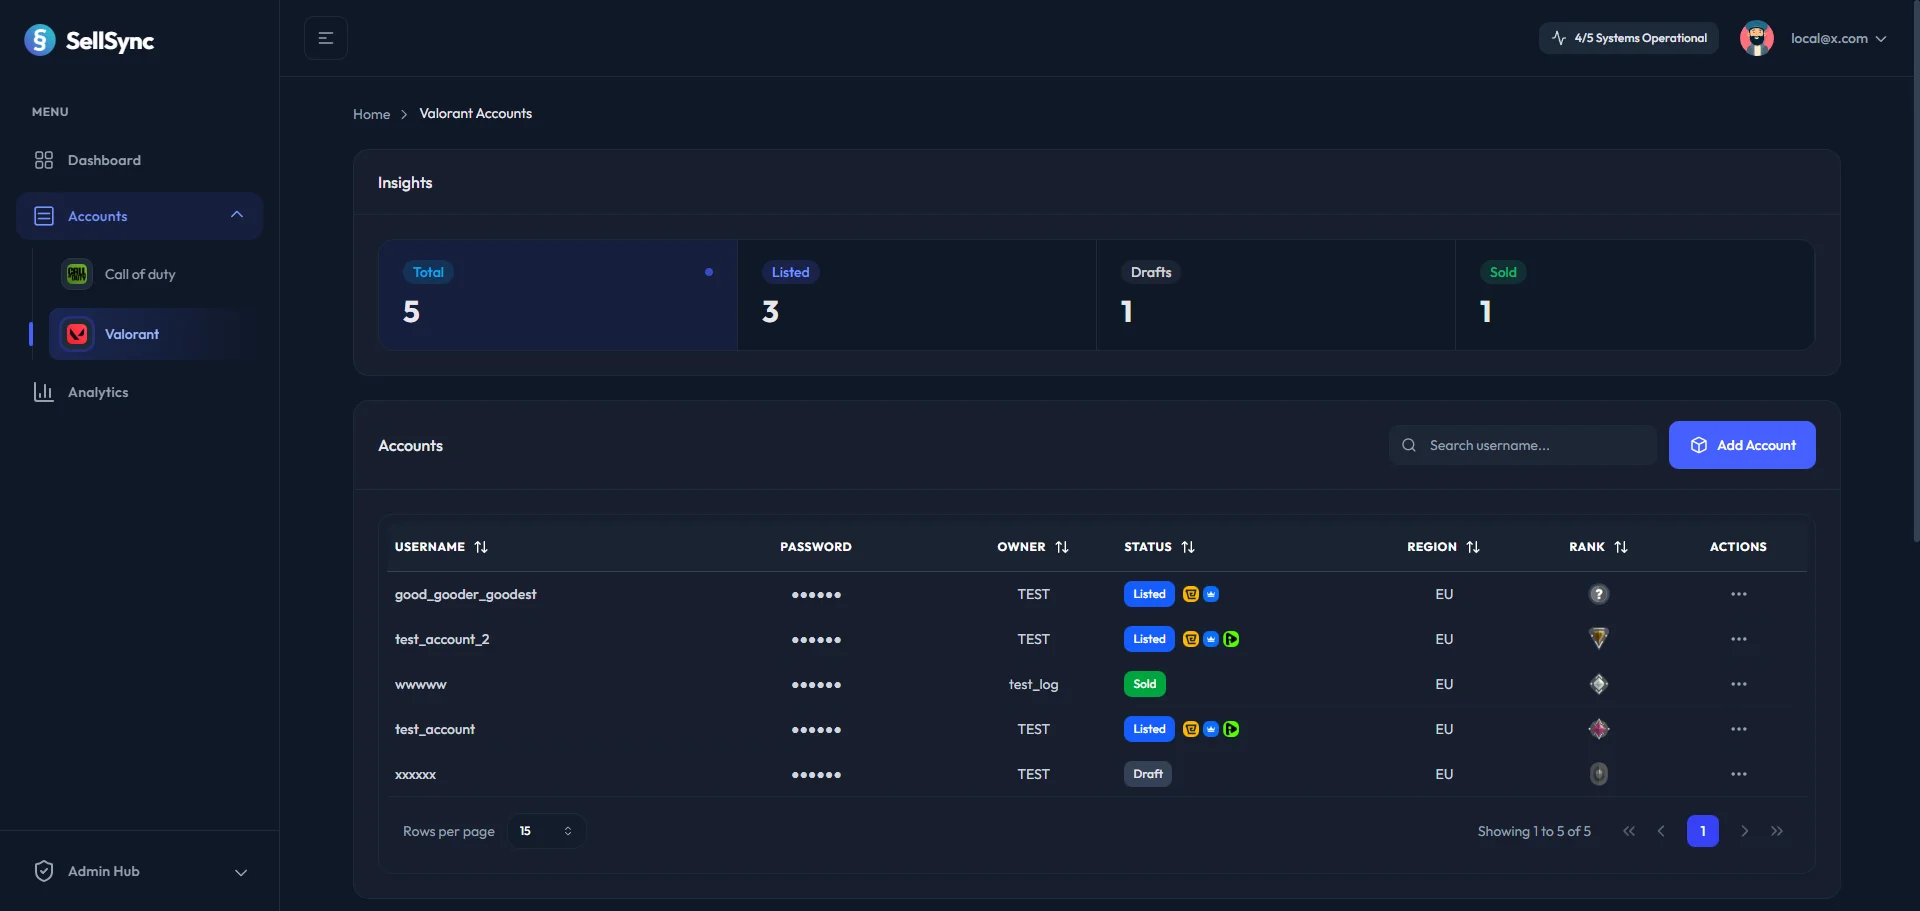The height and width of the screenshot is (911, 1920).
Task: Click the SellSync logo icon
Action: [x=40, y=40]
